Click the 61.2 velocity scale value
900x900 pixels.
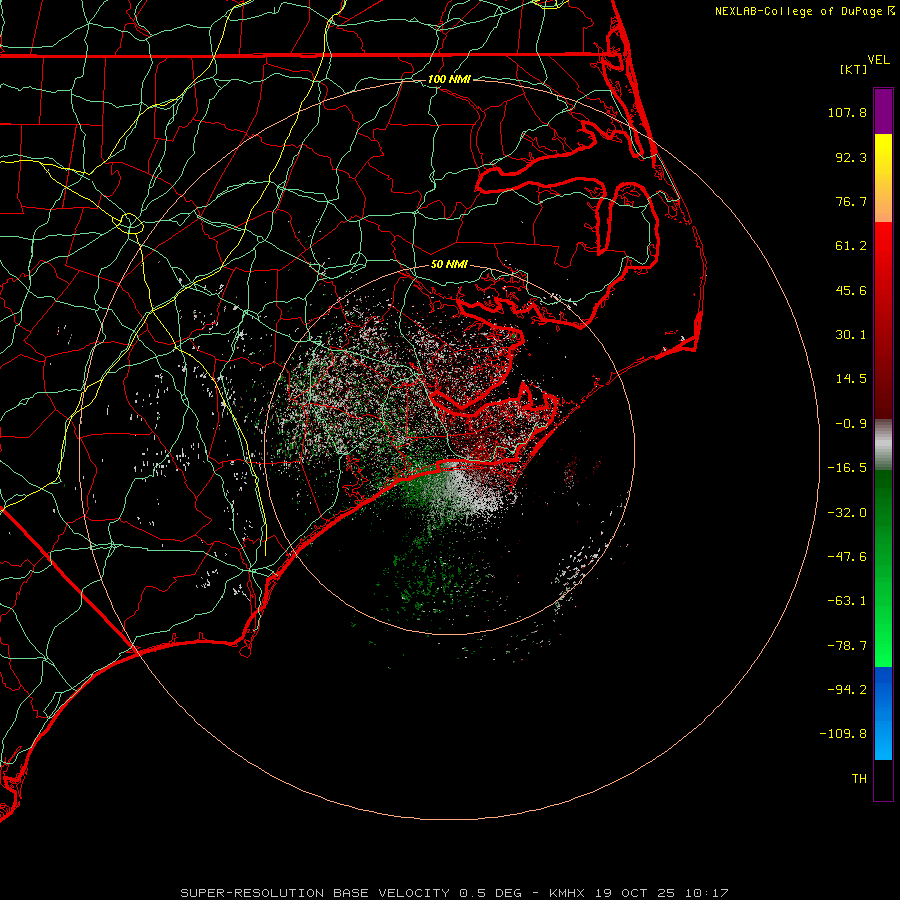coord(851,246)
